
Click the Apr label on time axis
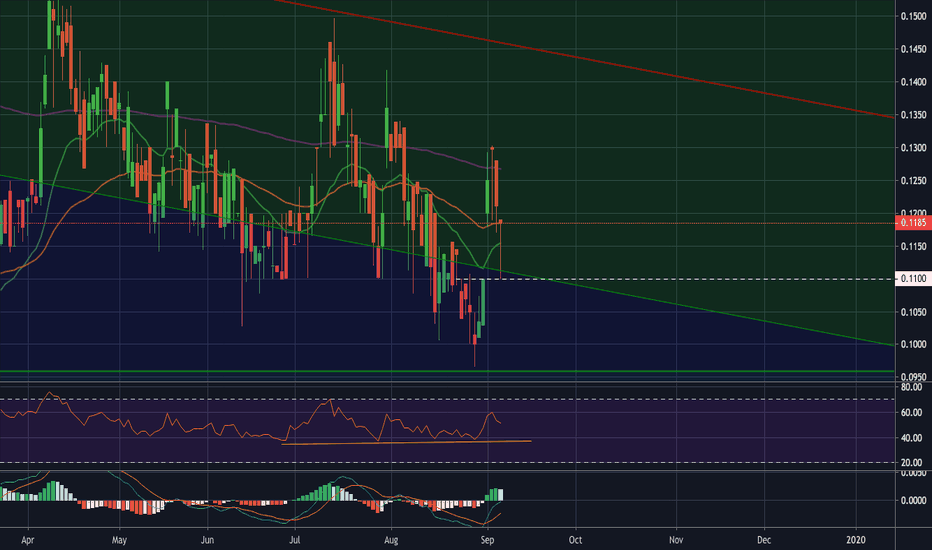[x=27, y=540]
